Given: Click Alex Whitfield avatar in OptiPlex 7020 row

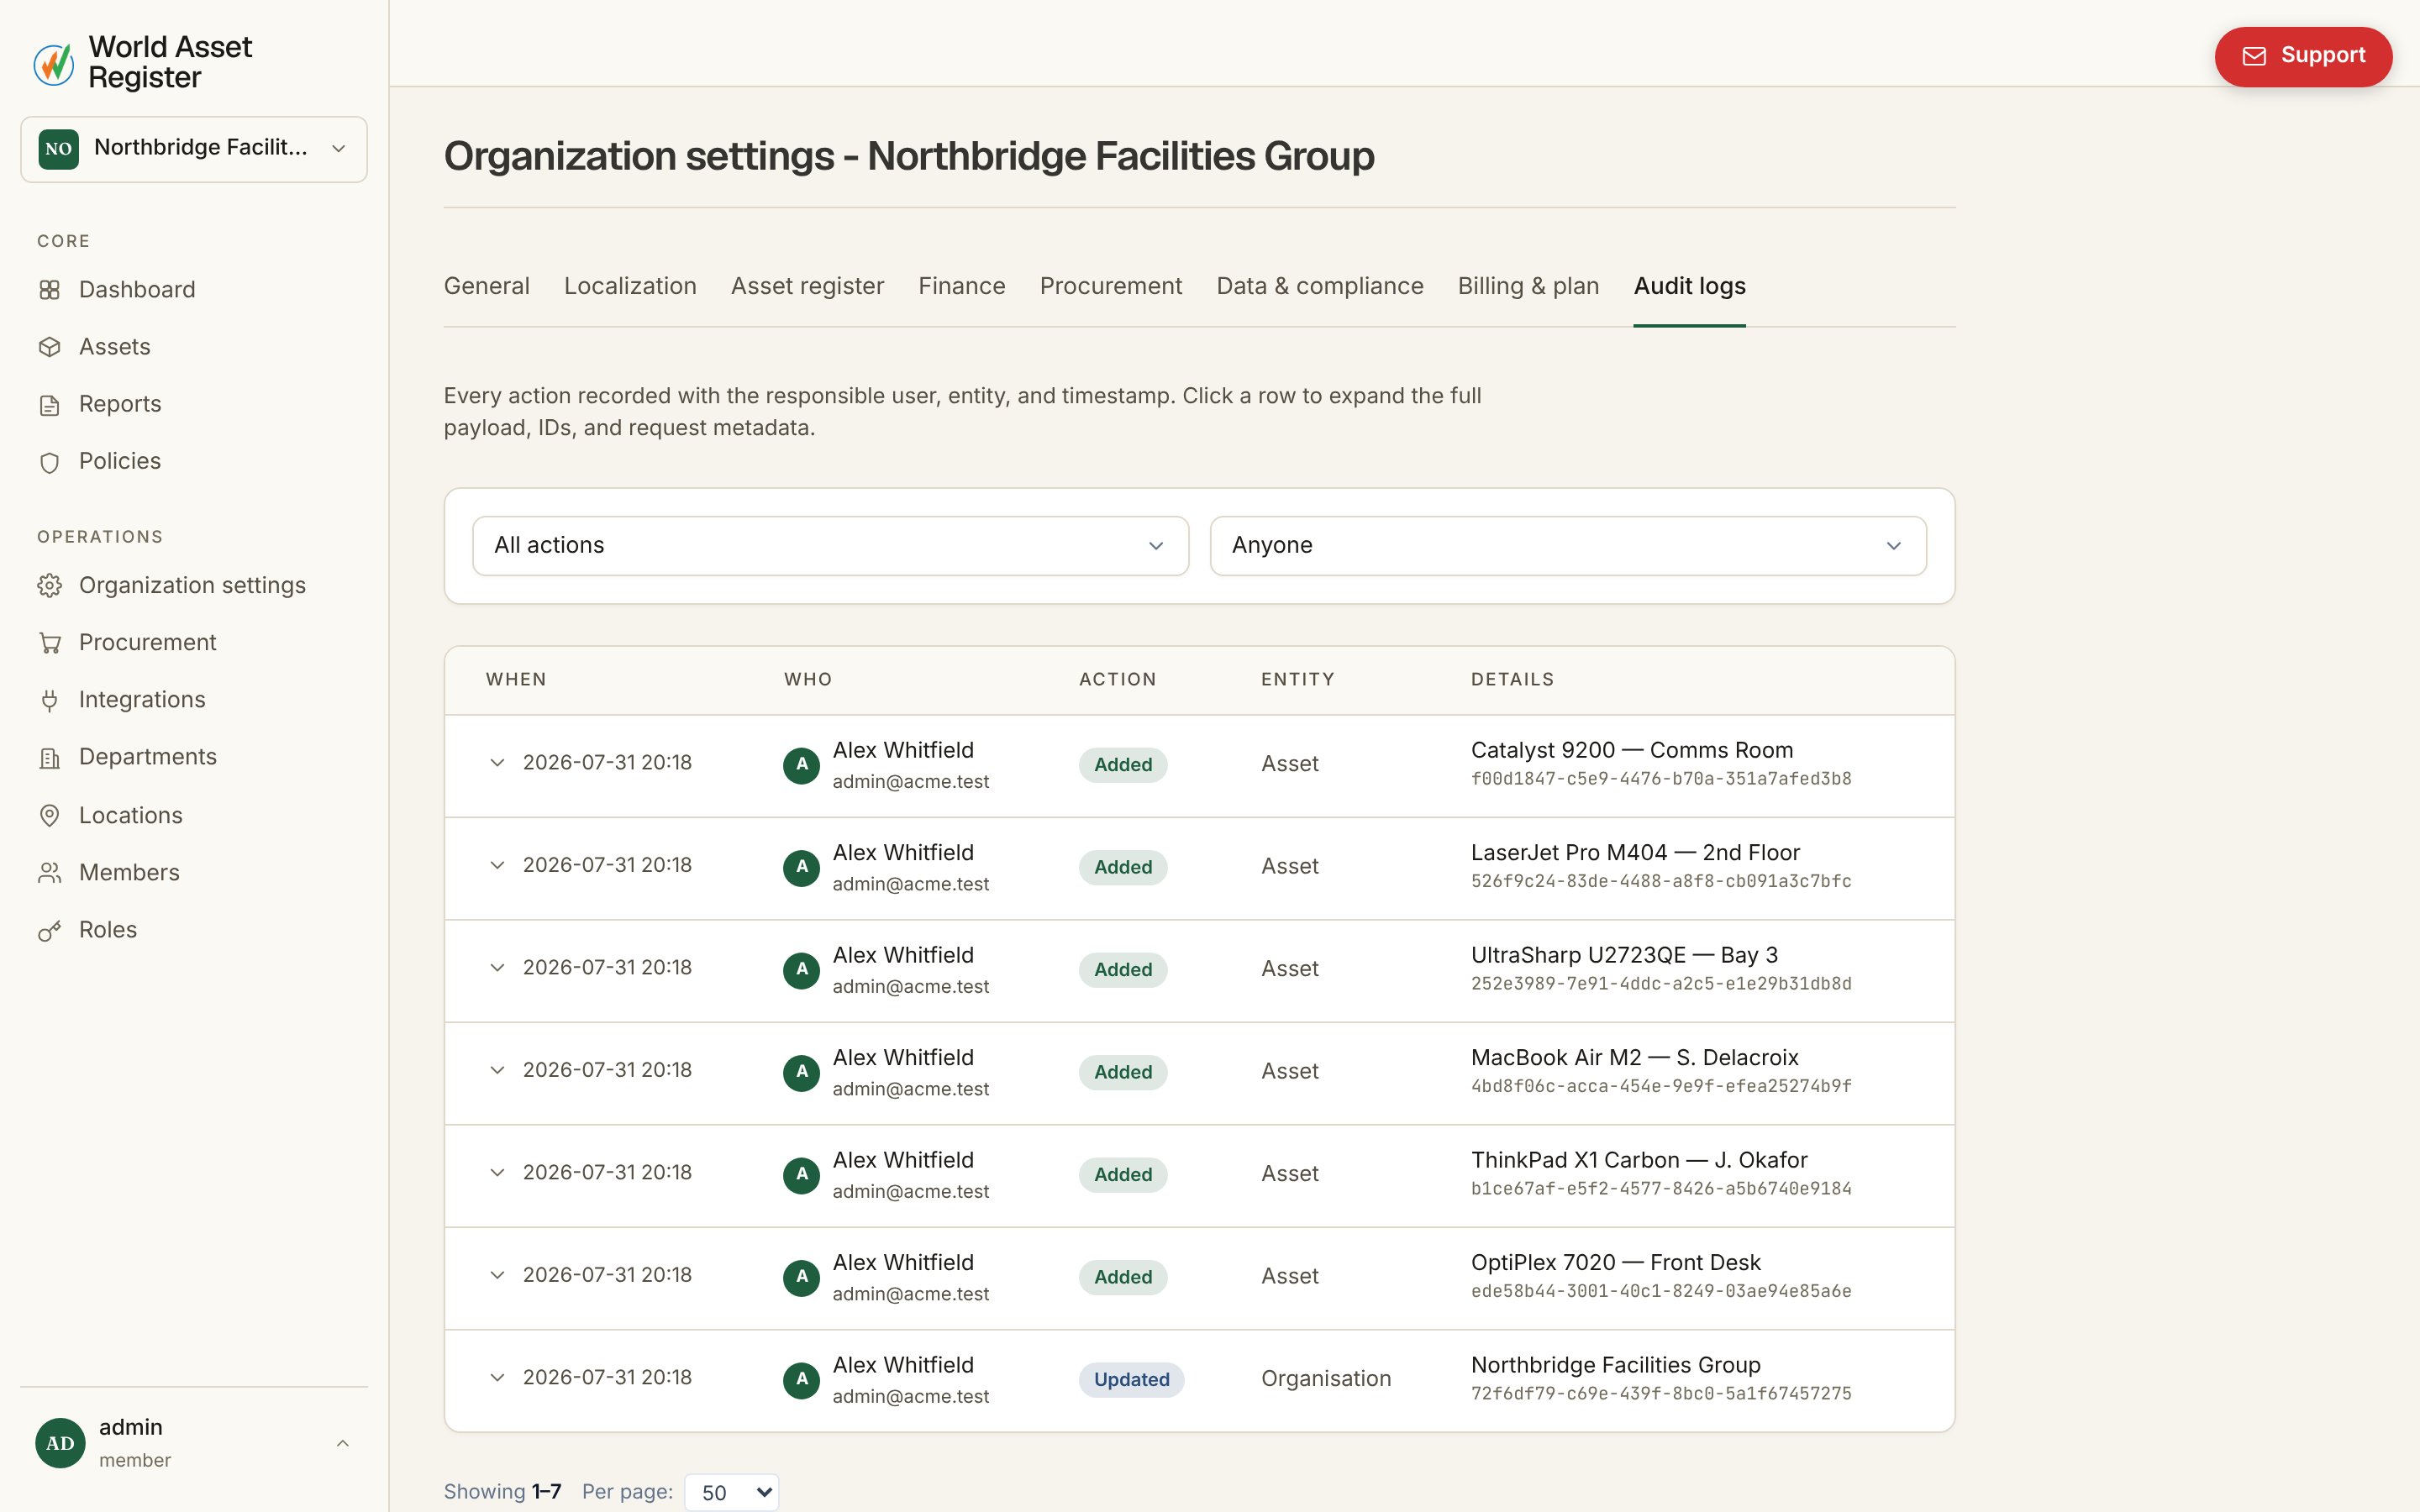Looking at the screenshot, I should coord(801,1278).
